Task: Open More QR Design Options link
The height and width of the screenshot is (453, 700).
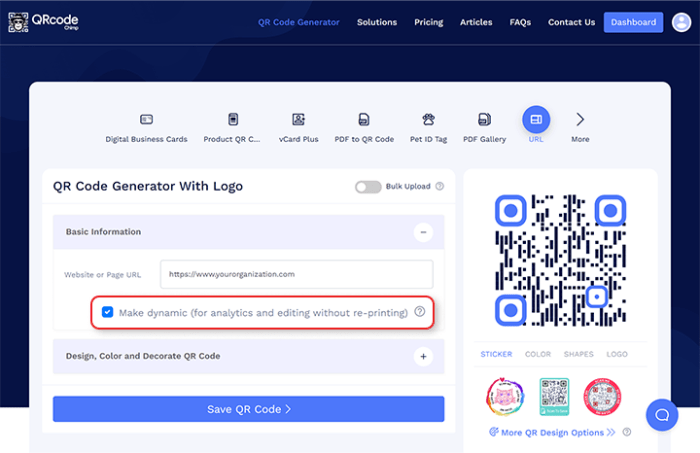Action: pos(553,432)
